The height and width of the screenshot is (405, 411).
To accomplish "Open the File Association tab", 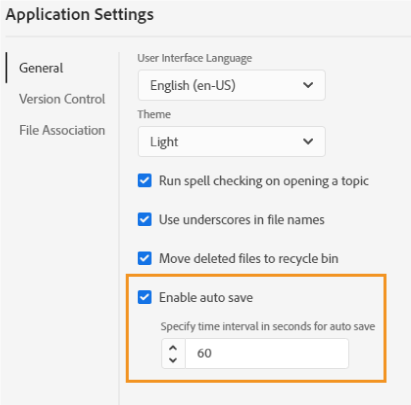I will [62, 130].
